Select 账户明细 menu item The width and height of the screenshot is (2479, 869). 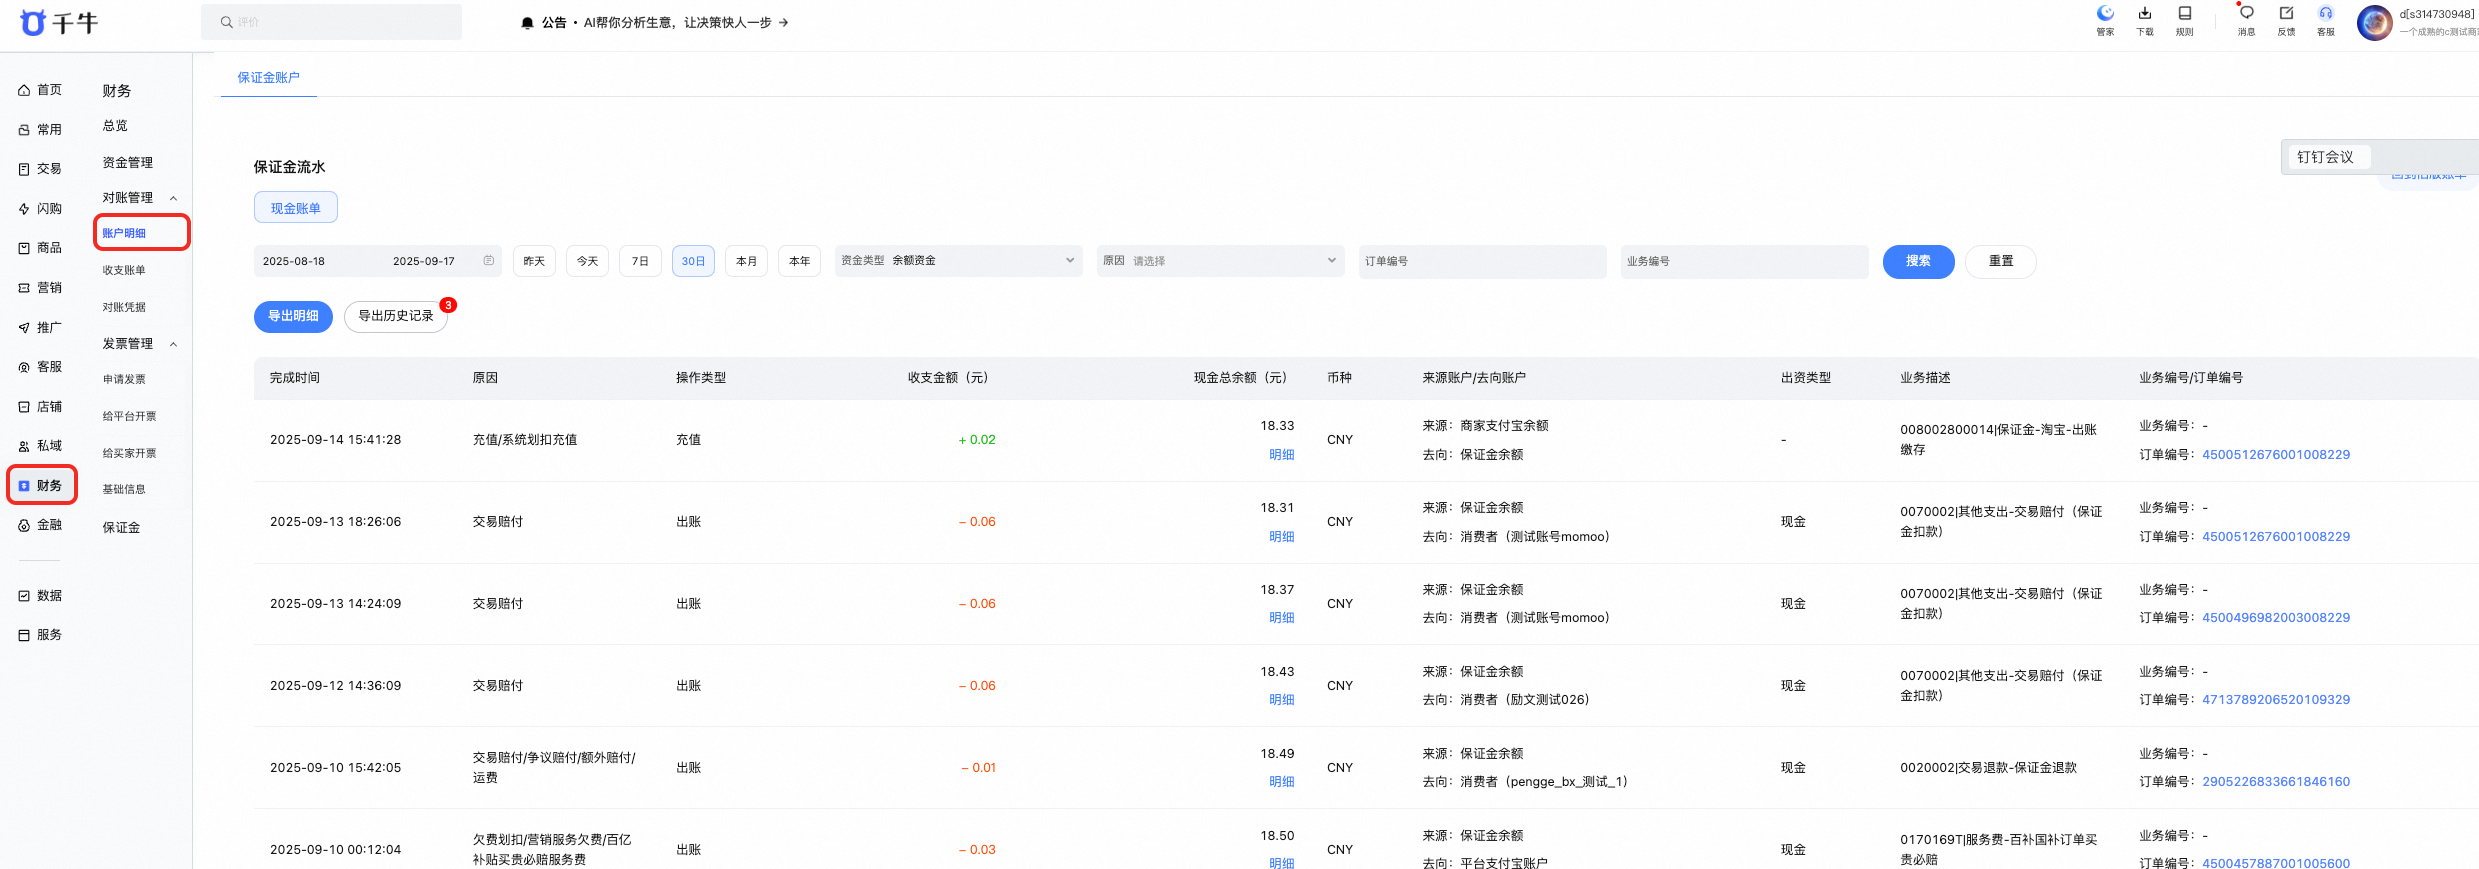(124, 233)
